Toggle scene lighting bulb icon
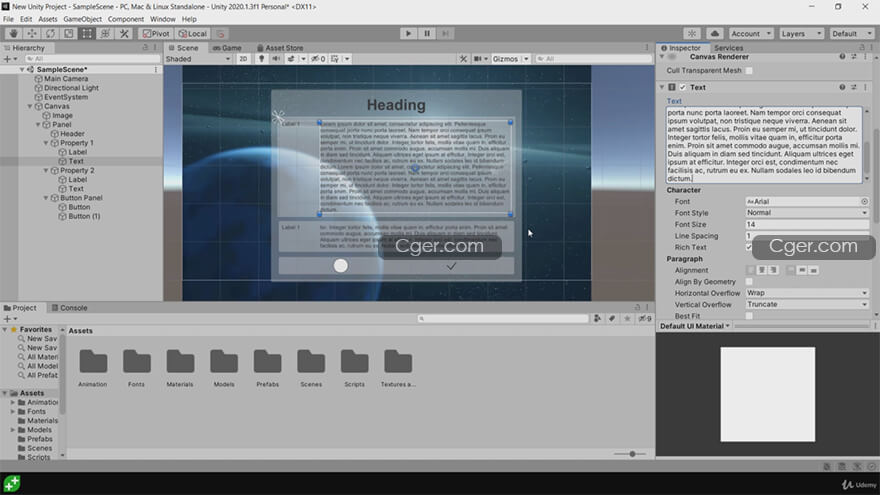 point(262,59)
